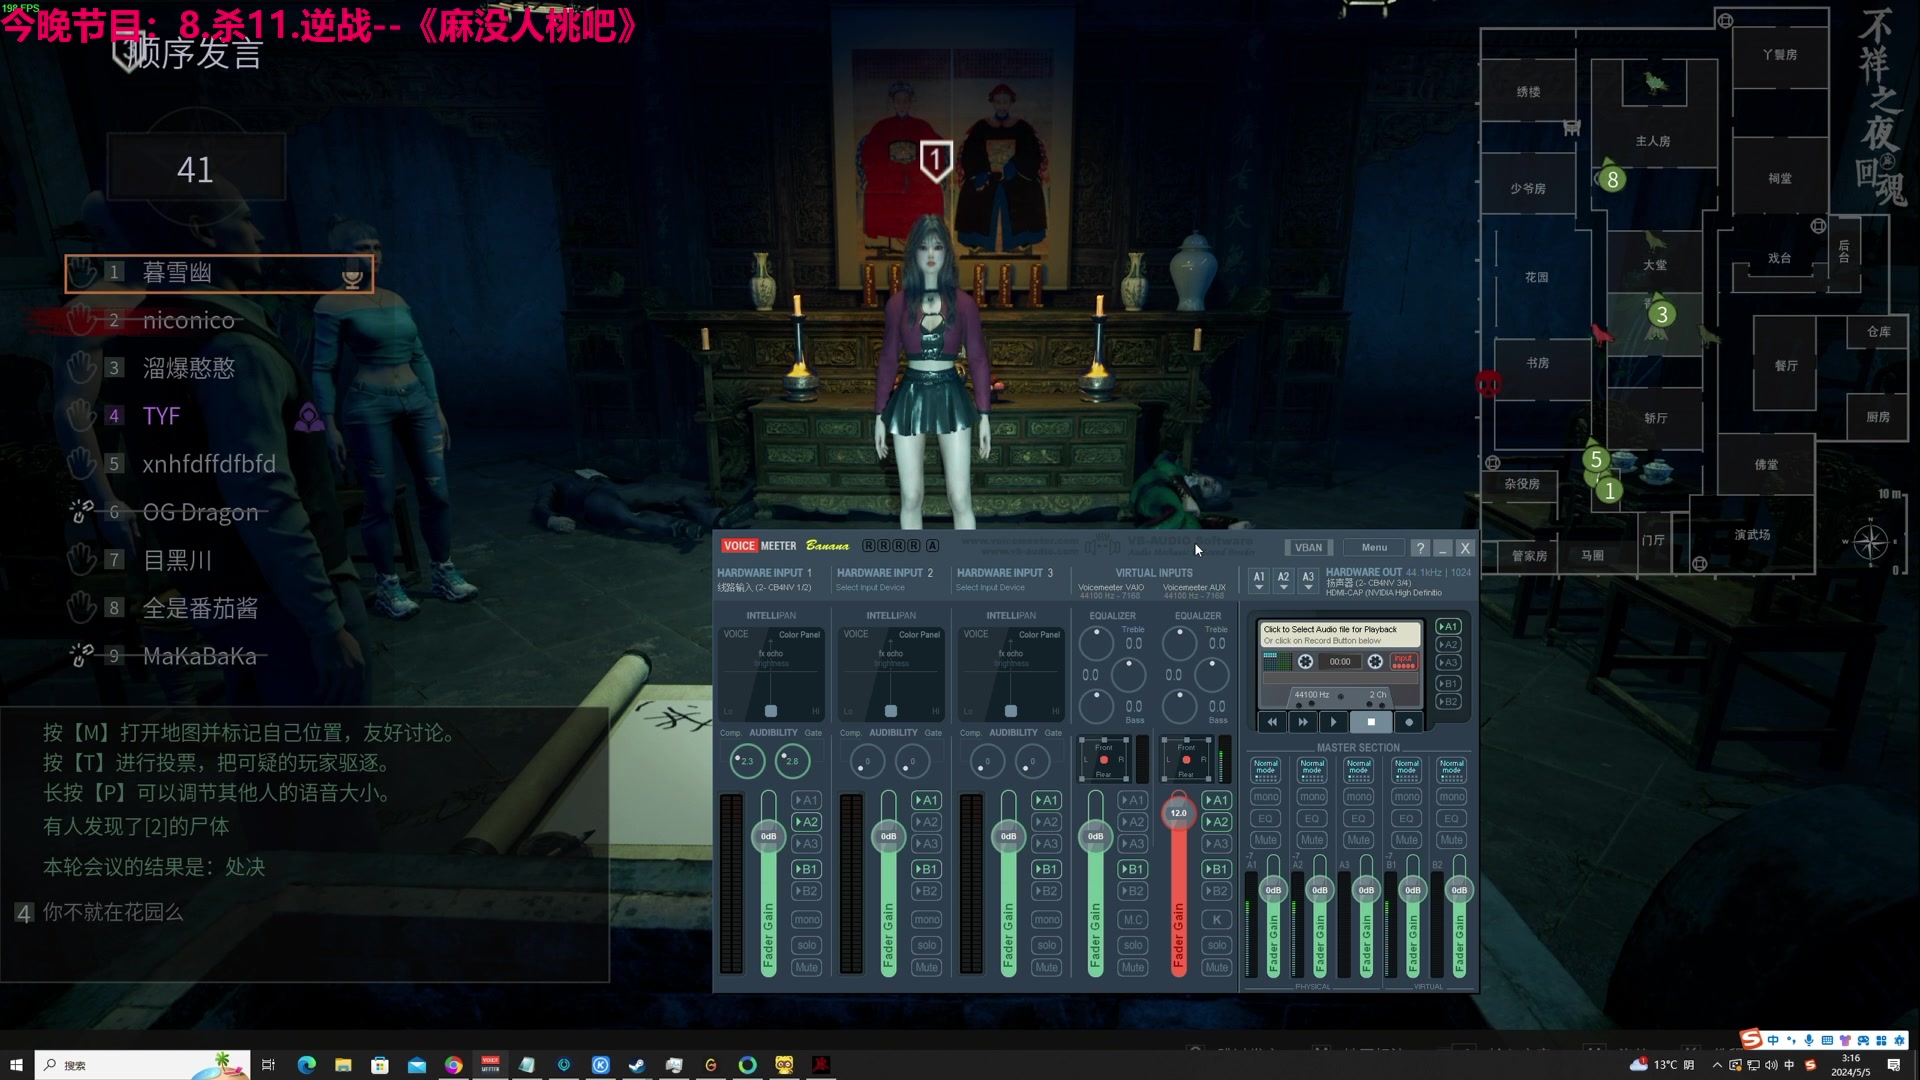Toggle A3 routing on Hardware Input 1
The height and width of the screenshot is (1080, 1920).
[806, 844]
